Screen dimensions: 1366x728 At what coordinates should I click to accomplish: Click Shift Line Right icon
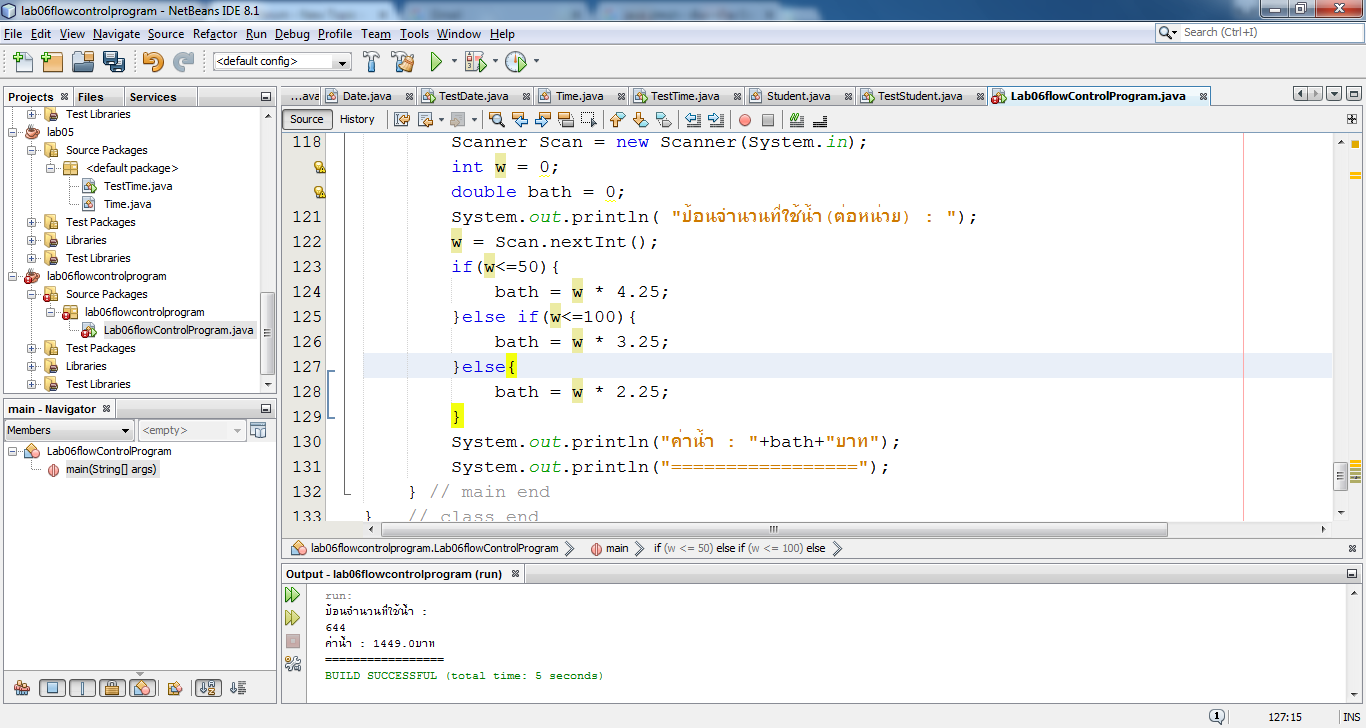pos(716,119)
